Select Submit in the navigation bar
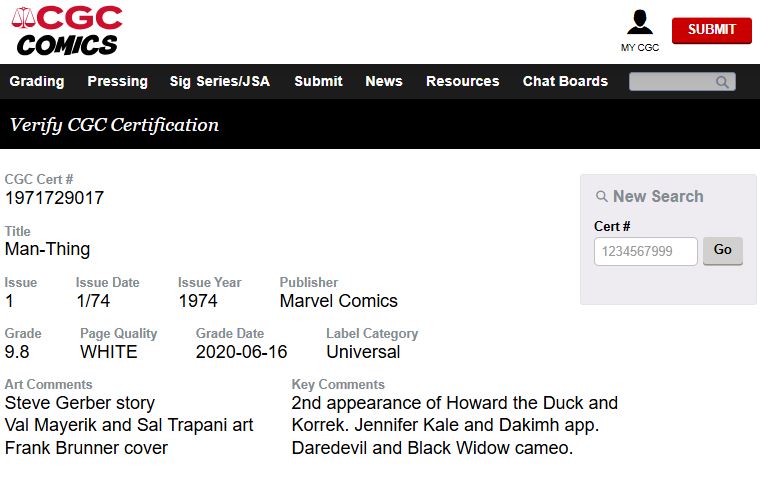 click(318, 82)
